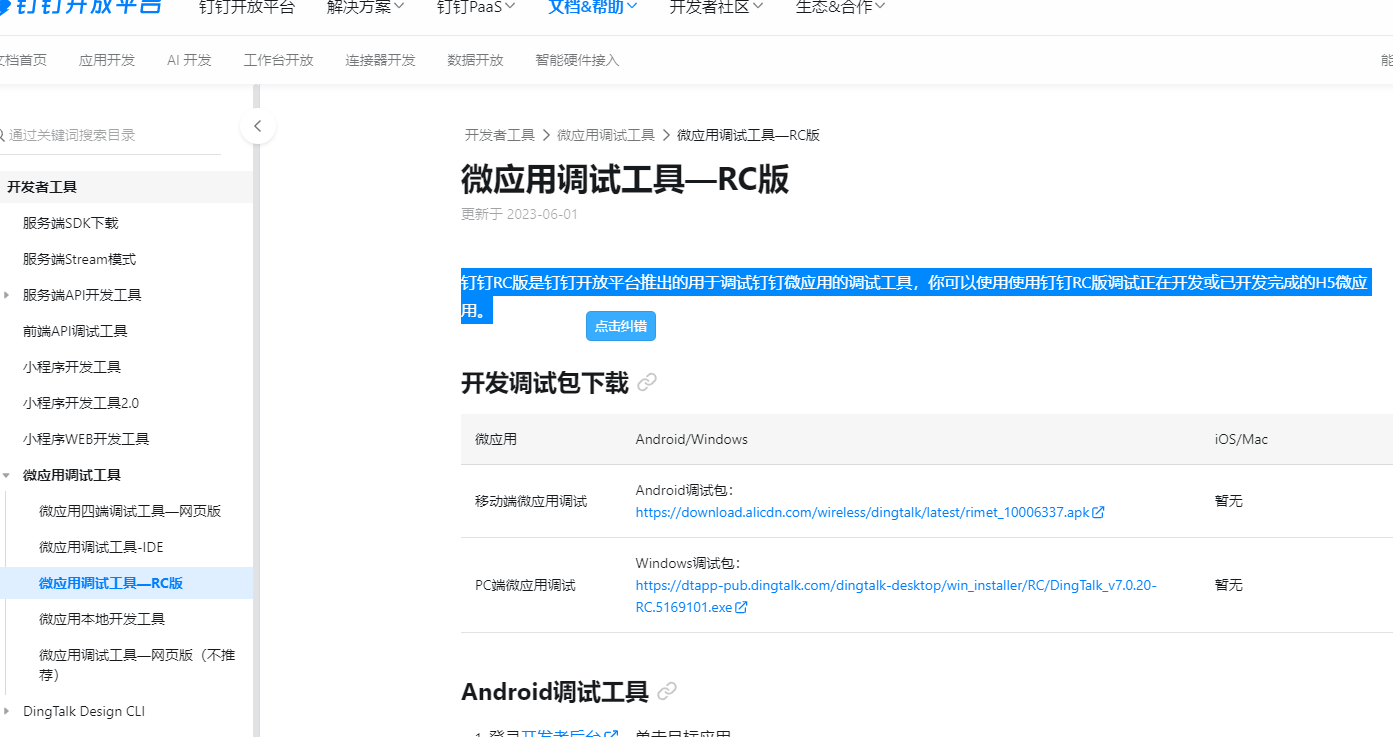Click the iOS/Mac table column header

pos(1241,439)
